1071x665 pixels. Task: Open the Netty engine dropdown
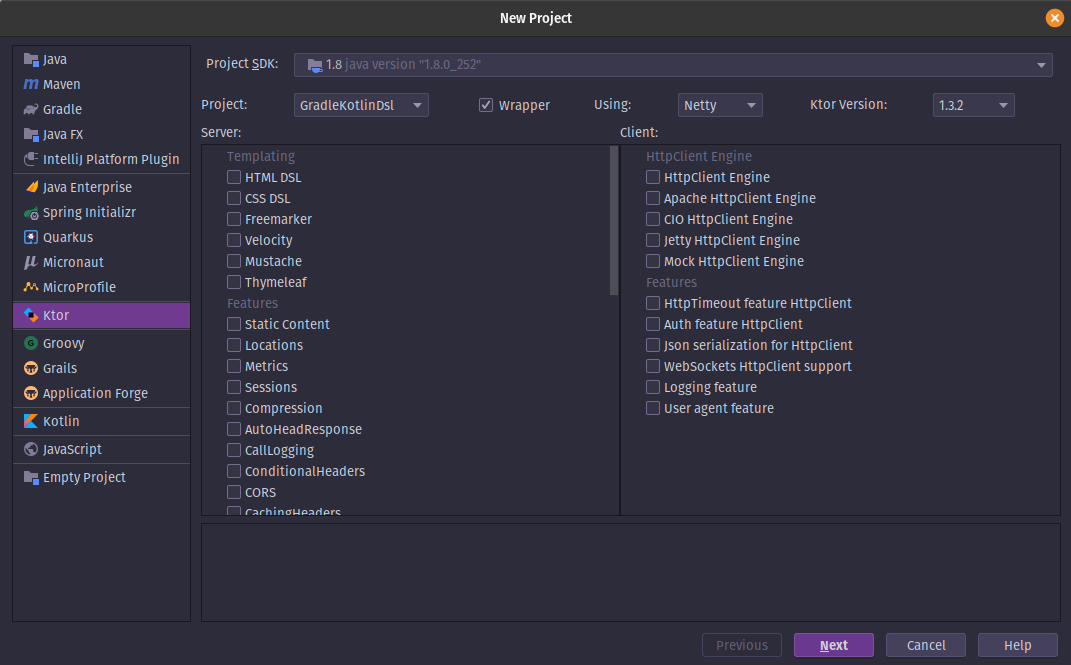(x=720, y=105)
